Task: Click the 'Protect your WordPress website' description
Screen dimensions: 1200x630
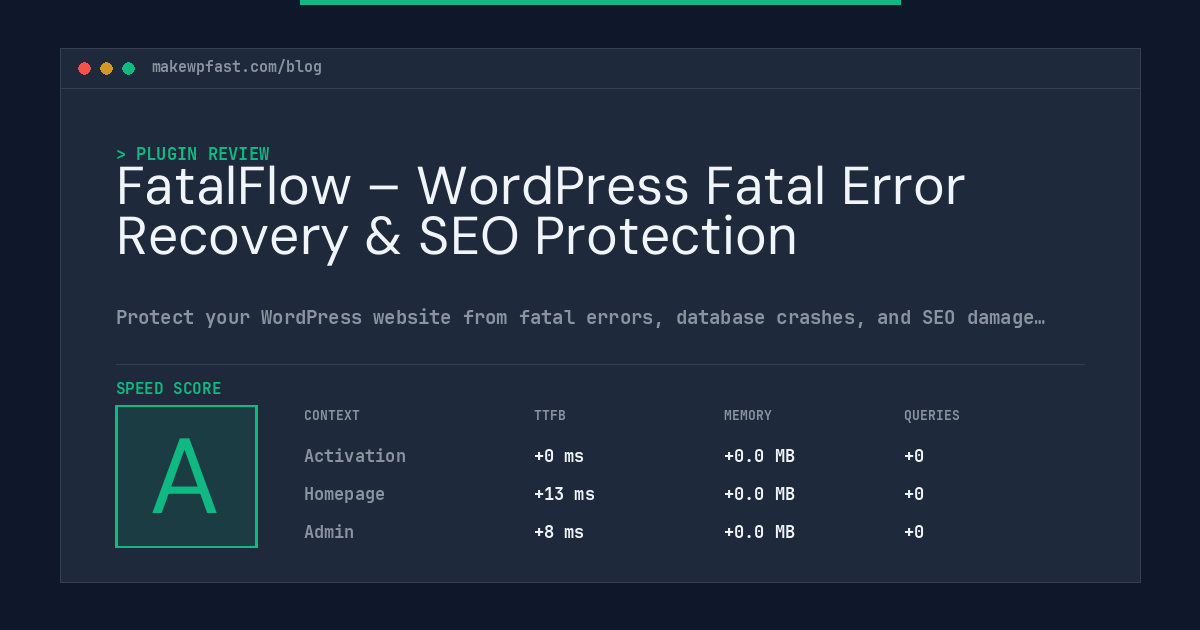Action: point(581,318)
